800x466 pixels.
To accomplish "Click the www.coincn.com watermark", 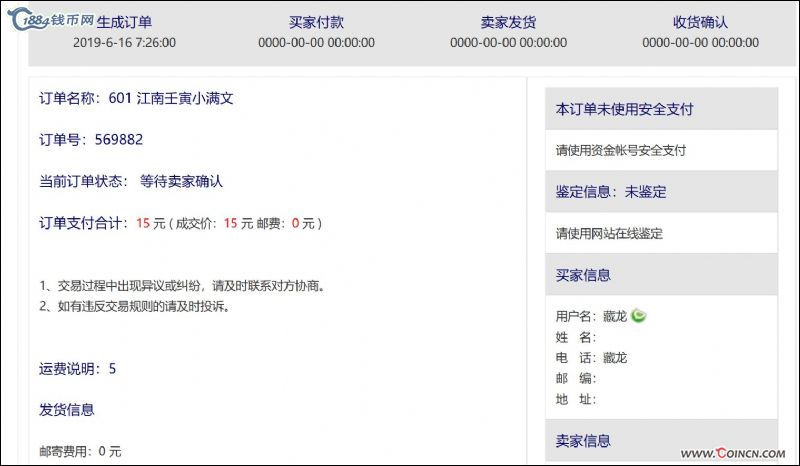I will [x=735, y=454].
